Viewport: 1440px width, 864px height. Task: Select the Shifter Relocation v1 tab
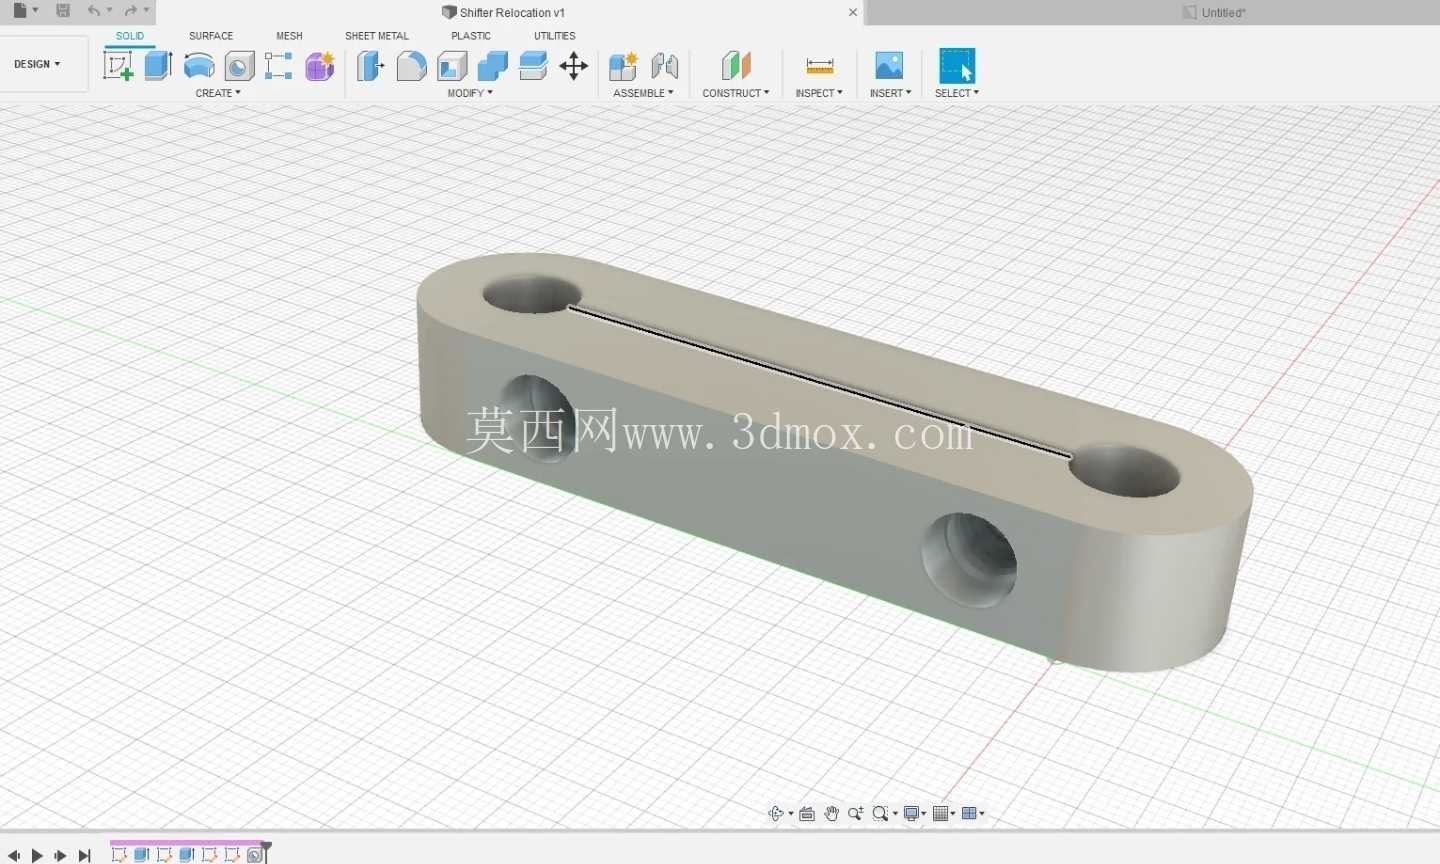pyautogui.click(x=503, y=12)
